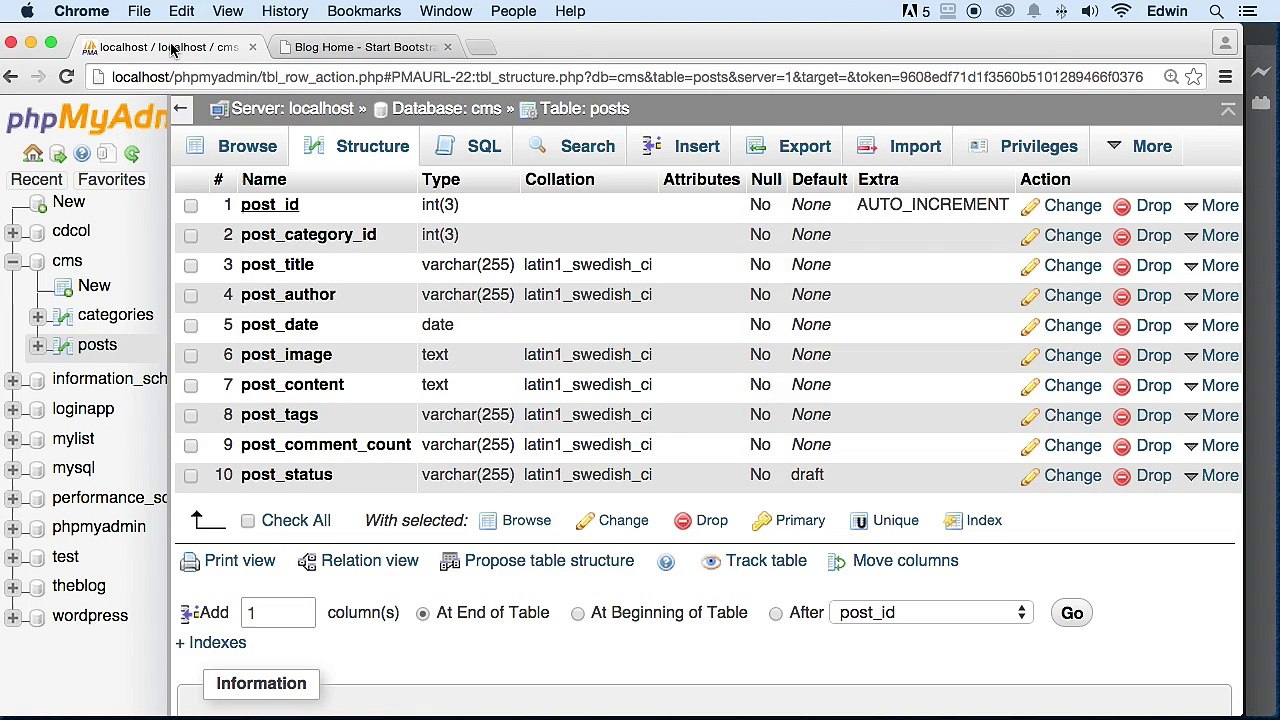Viewport: 1280px width, 720px height.
Task: Enable the Check All checkbox
Action: 248,521
